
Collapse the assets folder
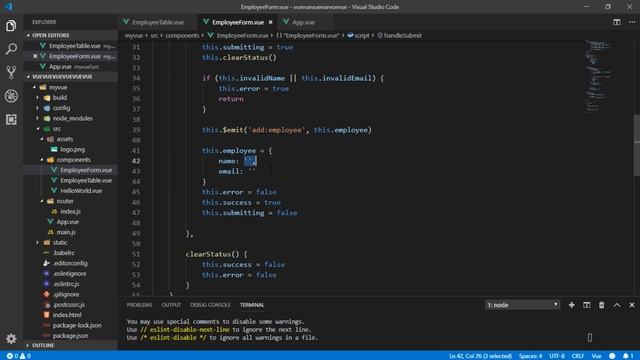point(64,139)
